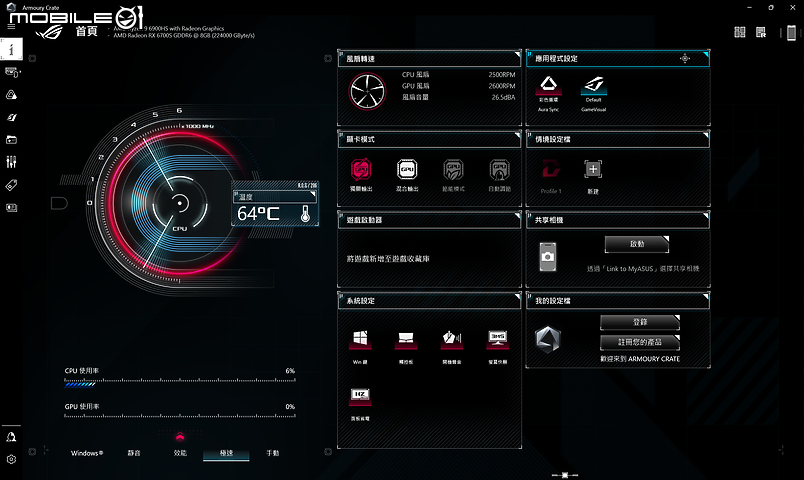Screen dimensions: 804x480
Task: Click the app configuration target settings icon
Action: (x=685, y=58)
